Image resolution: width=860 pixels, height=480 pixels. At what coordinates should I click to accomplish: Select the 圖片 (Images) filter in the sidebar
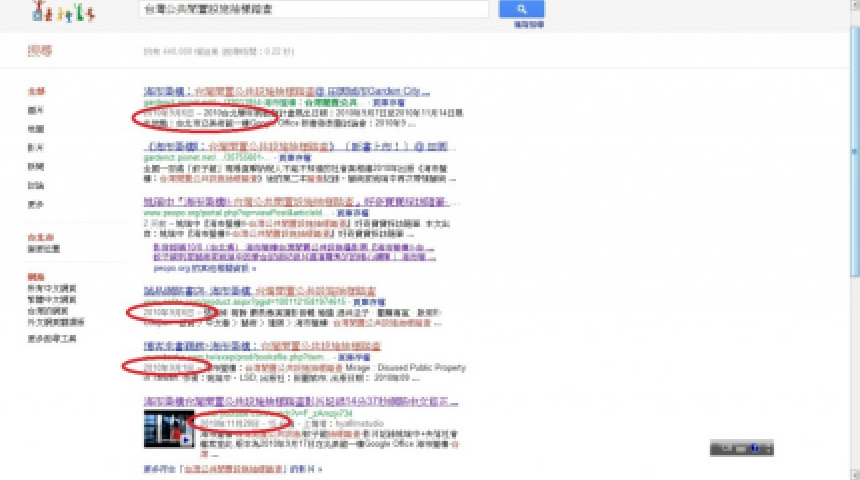click(x=36, y=110)
